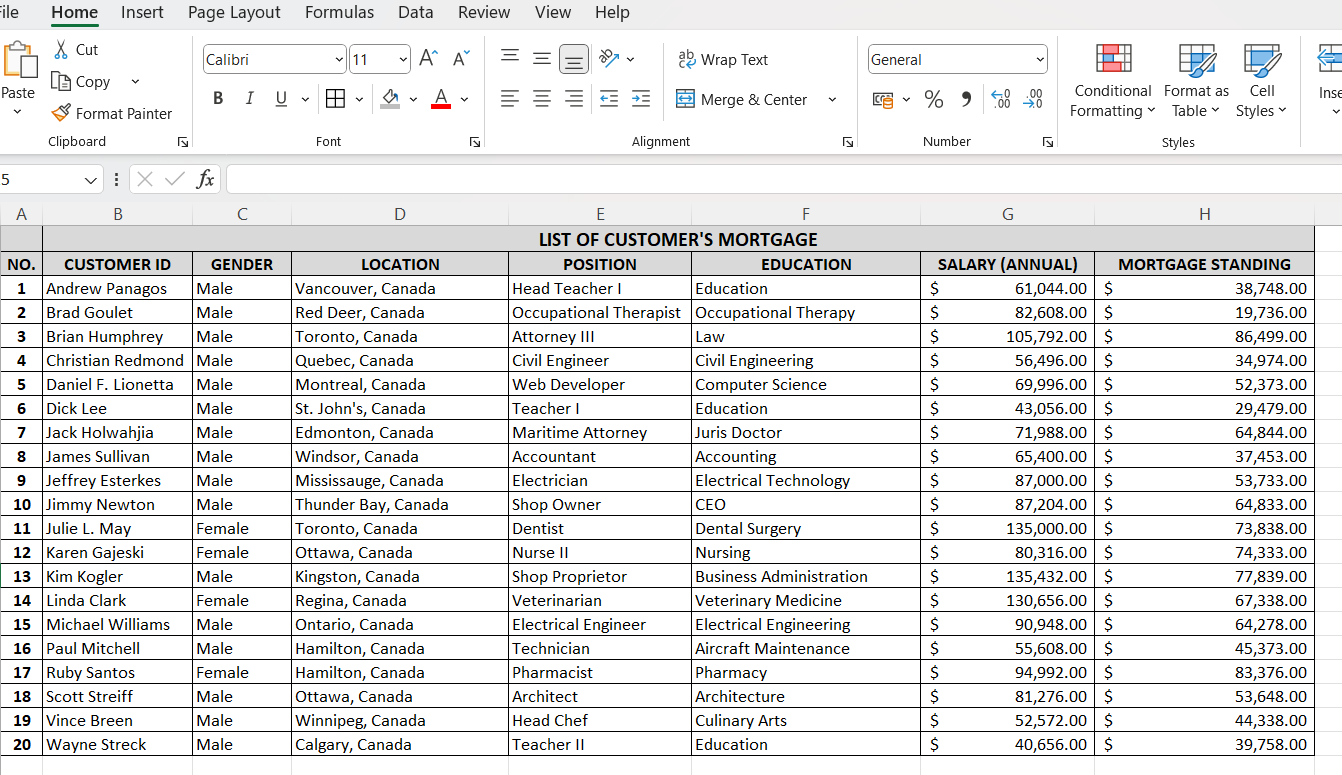Click the Decrease Decimal icon
This screenshot has width=1342, height=775.
click(1033, 99)
